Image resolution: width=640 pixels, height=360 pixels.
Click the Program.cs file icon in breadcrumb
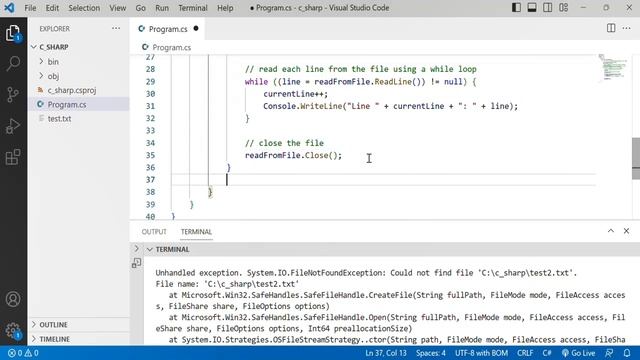(x=145, y=47)
